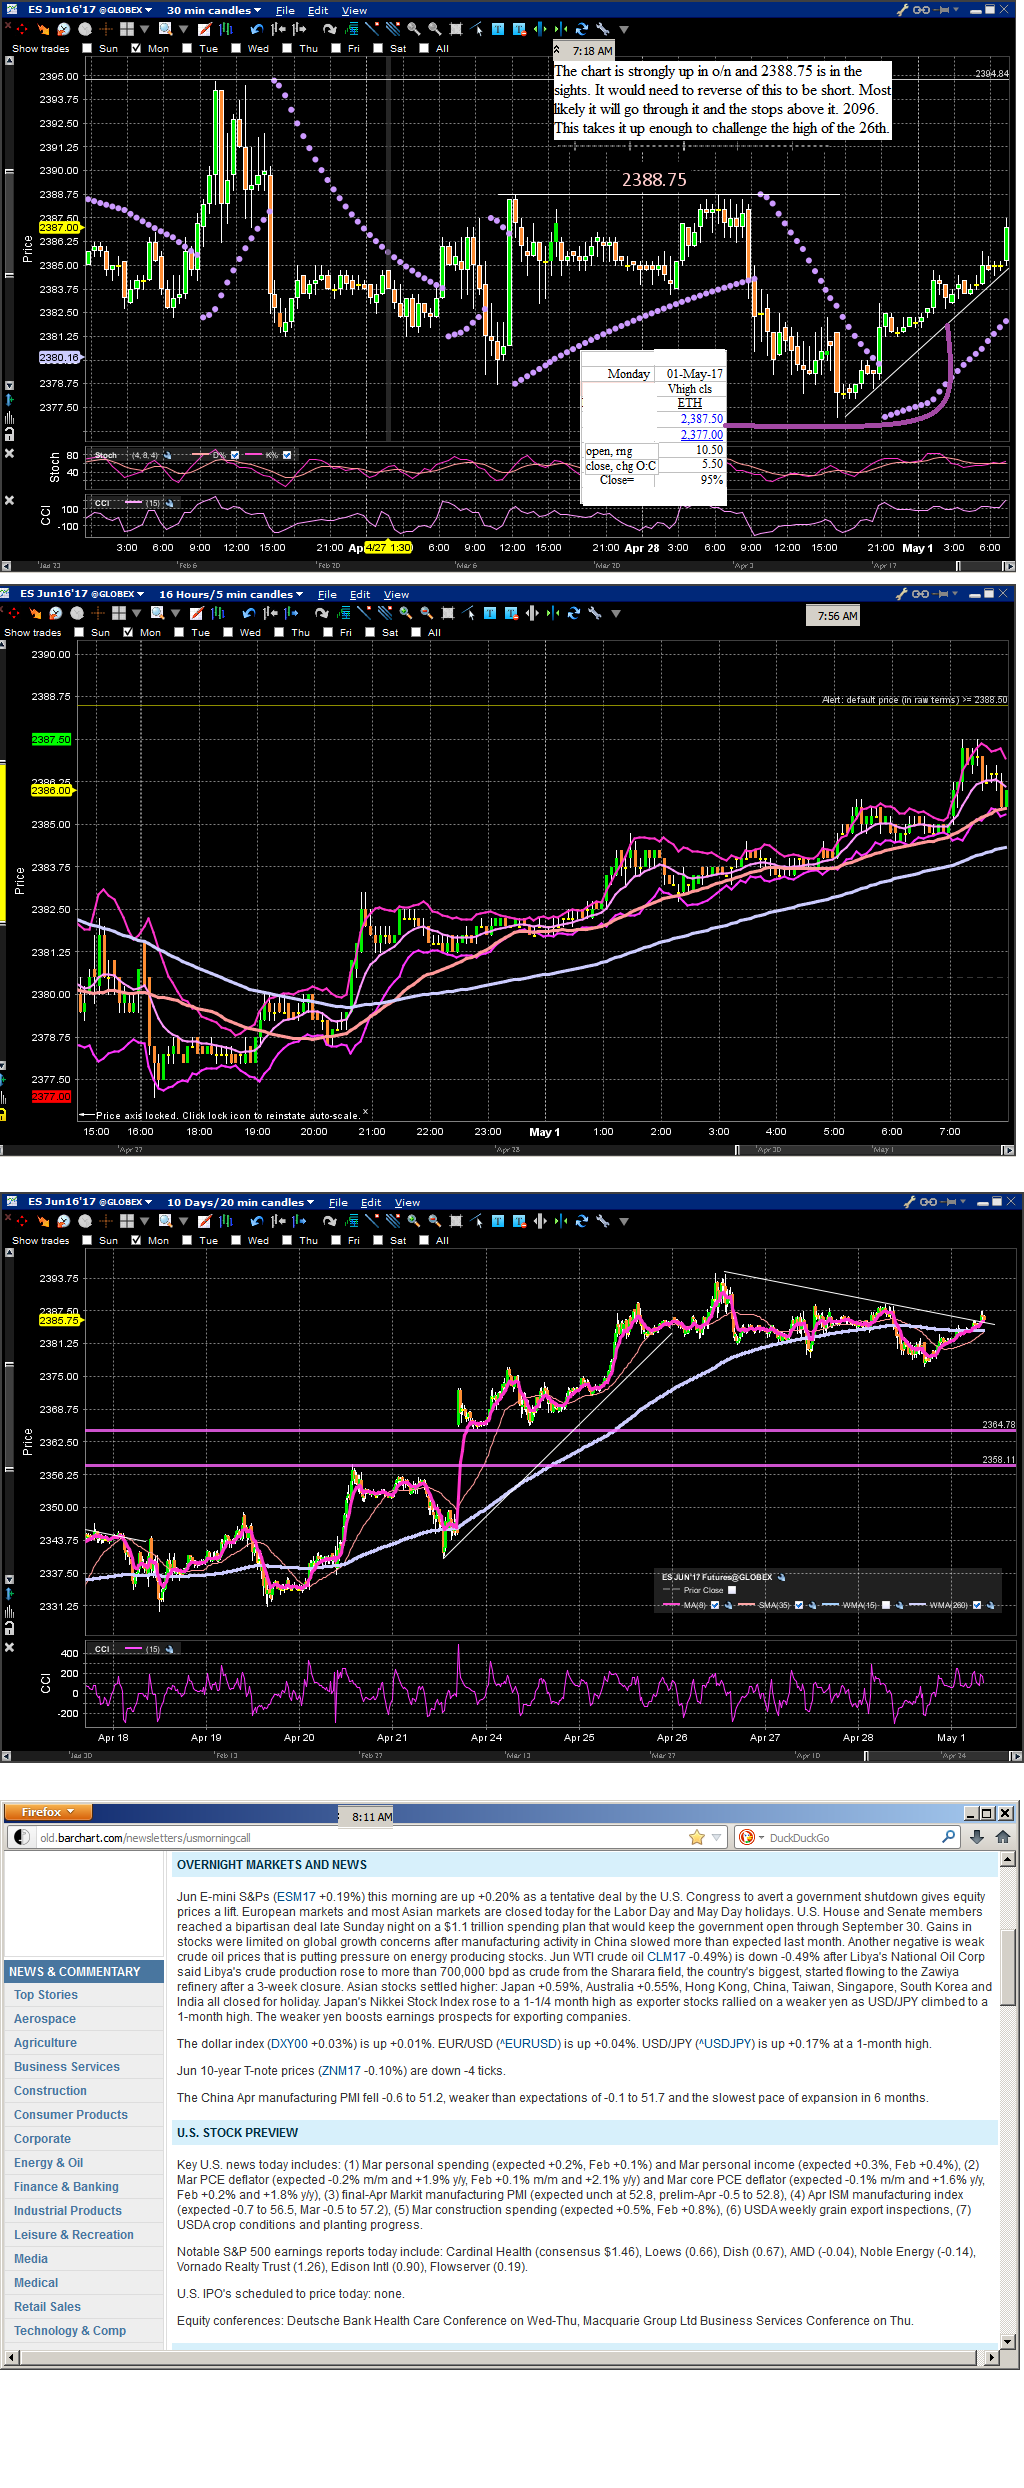The width and height of the screenshot is (1024, 2488).
Task: Open the View menu in the 30 min chart window
Action: [354, 10]
